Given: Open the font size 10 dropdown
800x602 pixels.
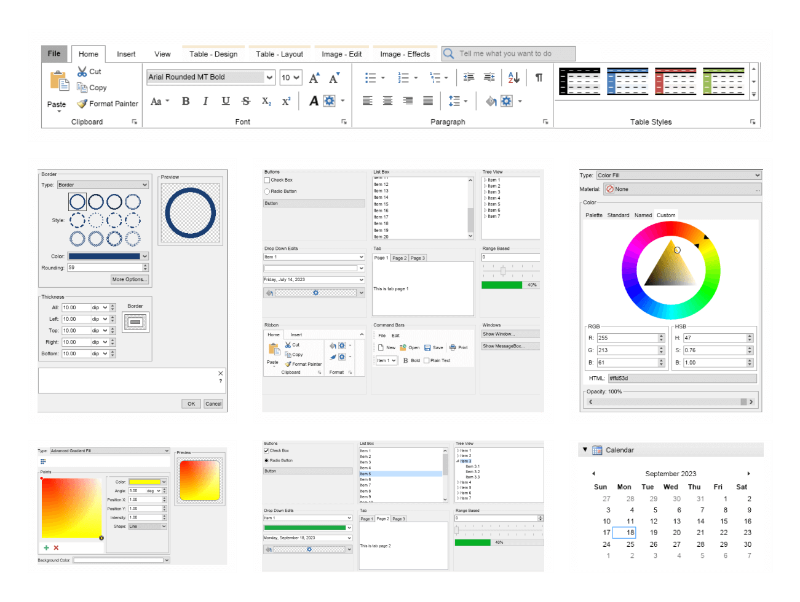Looking at the screenshot, I should pos(297,77).
